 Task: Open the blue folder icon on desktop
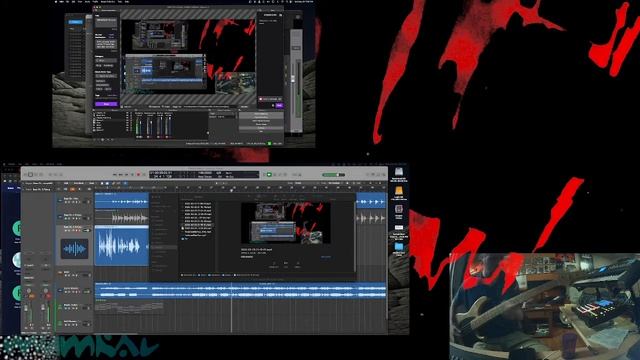pos(399,247)
